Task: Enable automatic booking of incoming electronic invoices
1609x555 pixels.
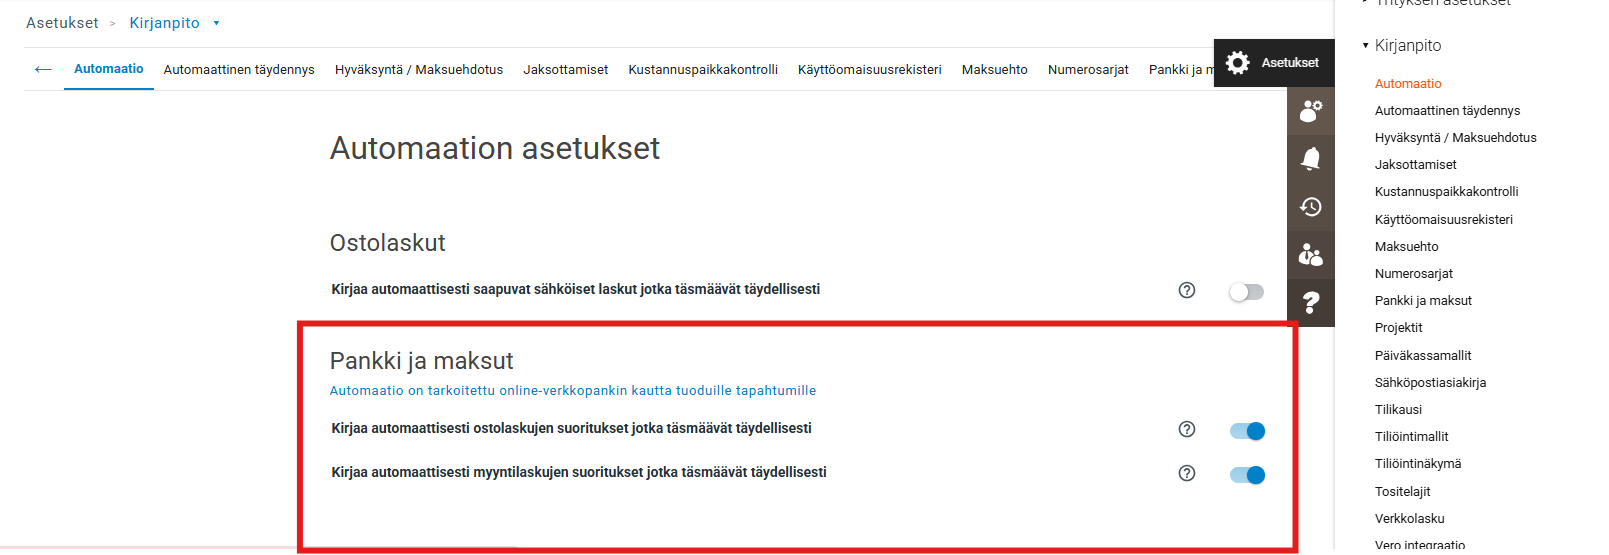Action: pos(1246,292)
